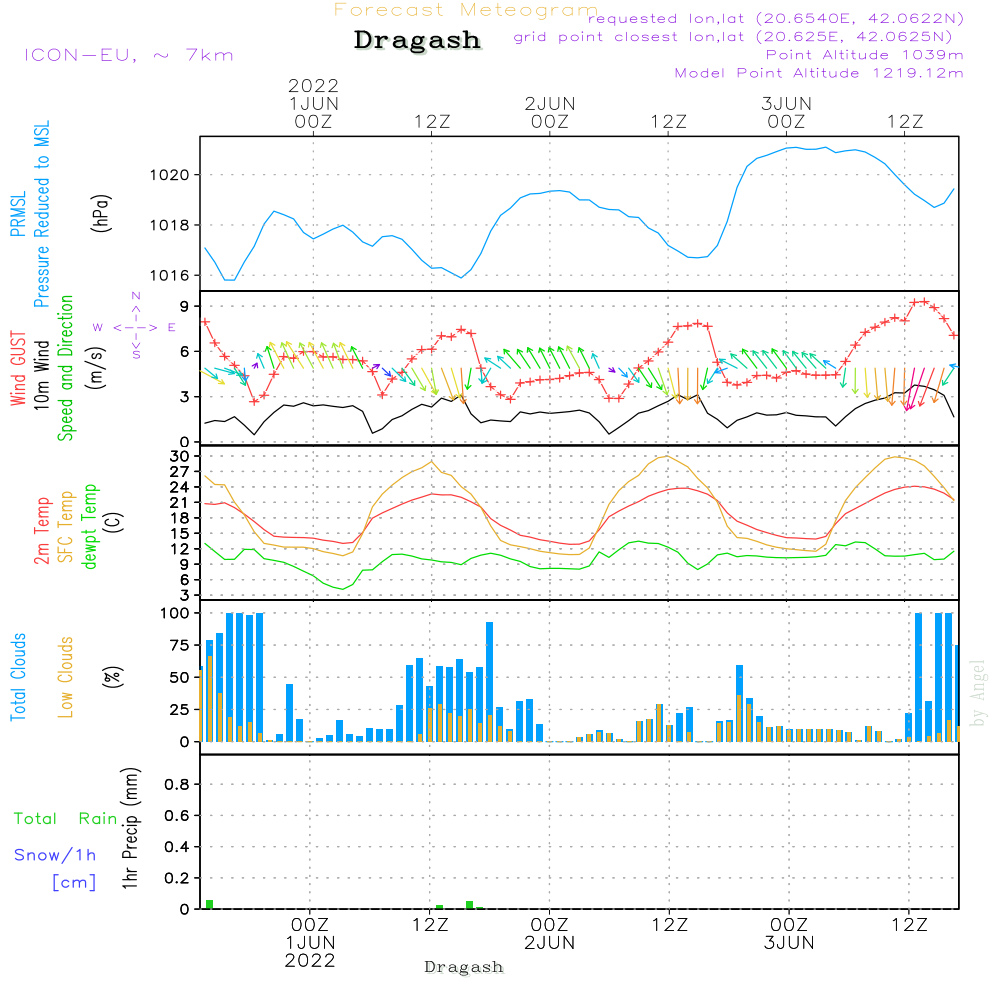Click the '[cm]' snow unit label
This screenshot has height=1000, width=1000.
tap(74, 882)
